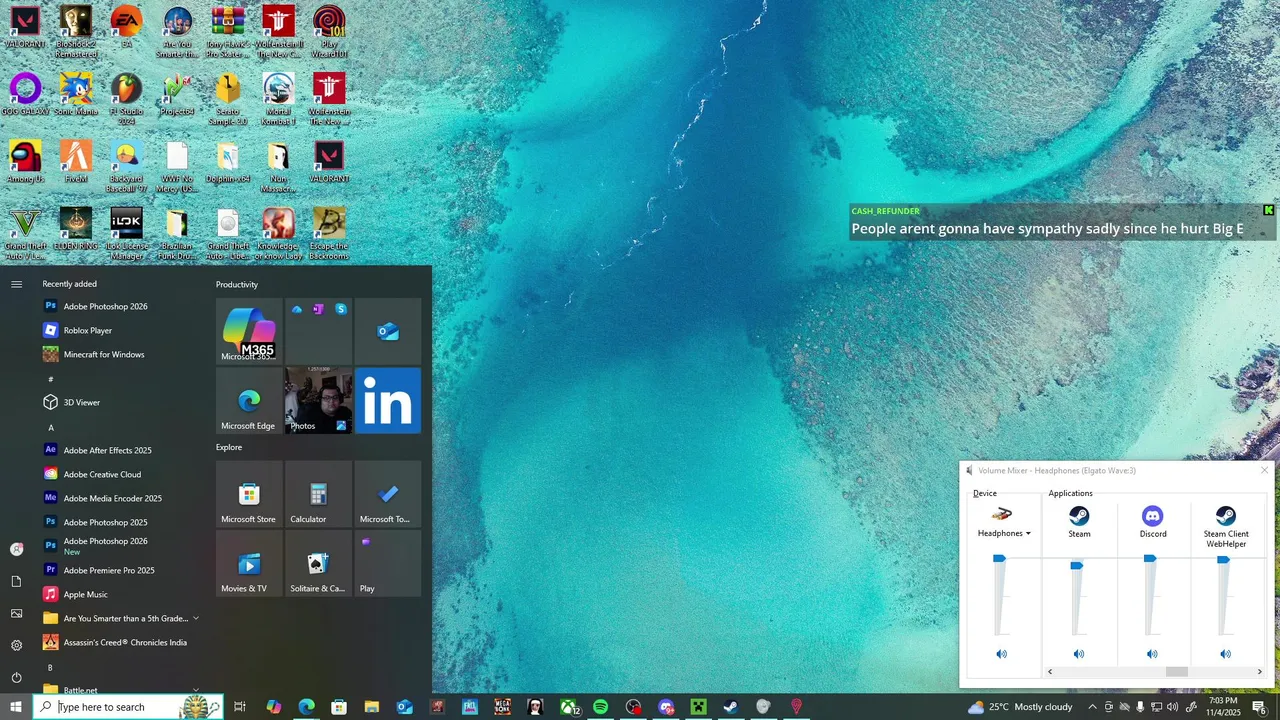The height and width of the screenshot is (720, 1280).
Task: Open Settings from Start menu rail
Action: pos(16,645)
